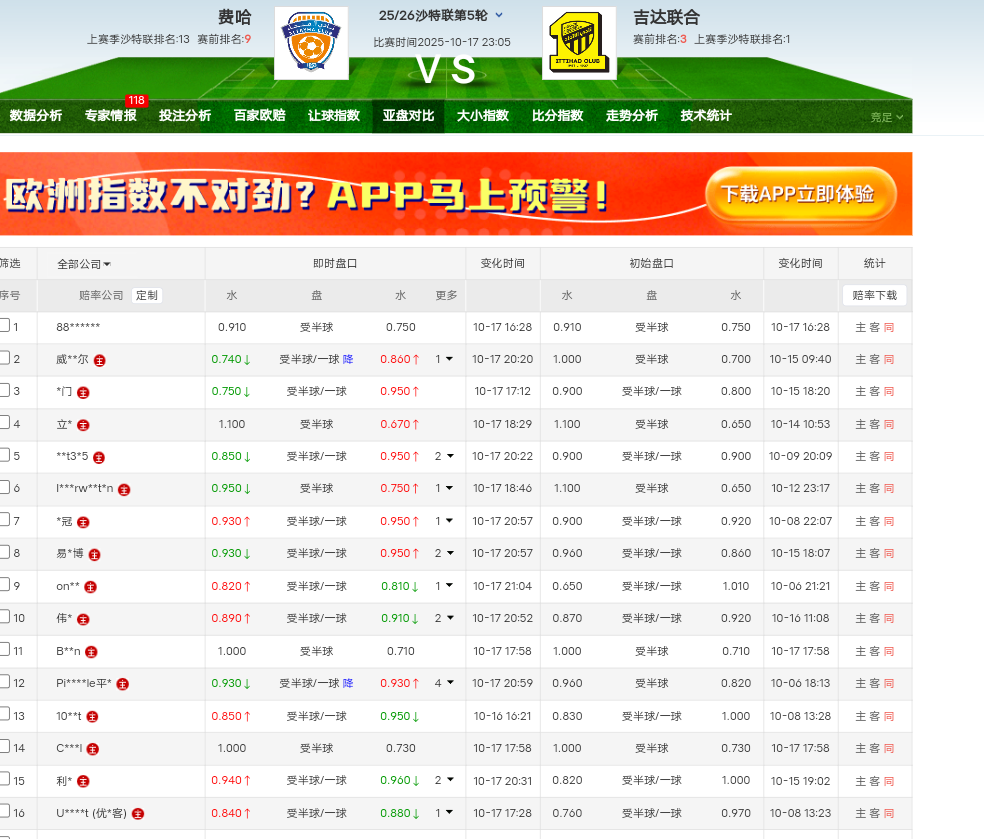Select the checkbox for row 11 B**n
Viewport: 984px width, 839px height.
(x=4, y=651)
